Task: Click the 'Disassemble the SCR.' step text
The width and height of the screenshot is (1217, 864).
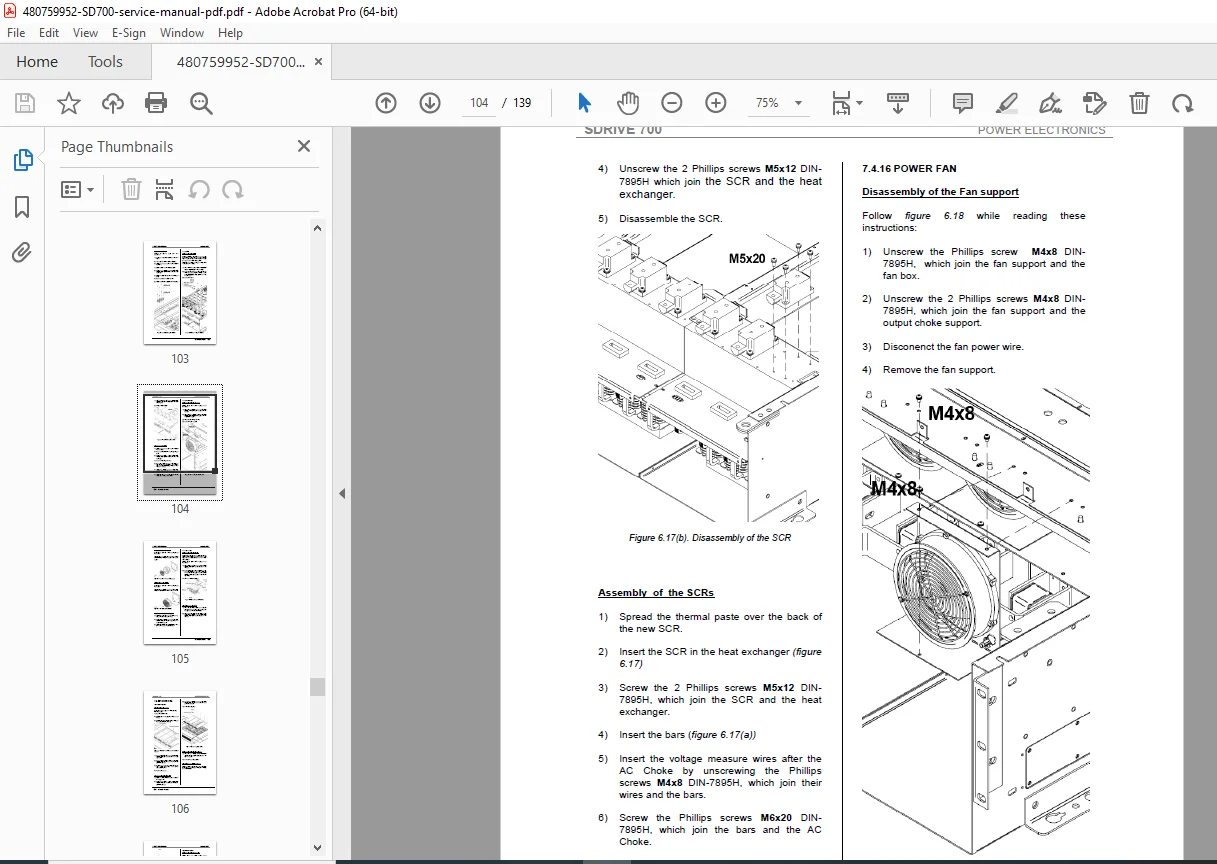Action: coord(670,218)
